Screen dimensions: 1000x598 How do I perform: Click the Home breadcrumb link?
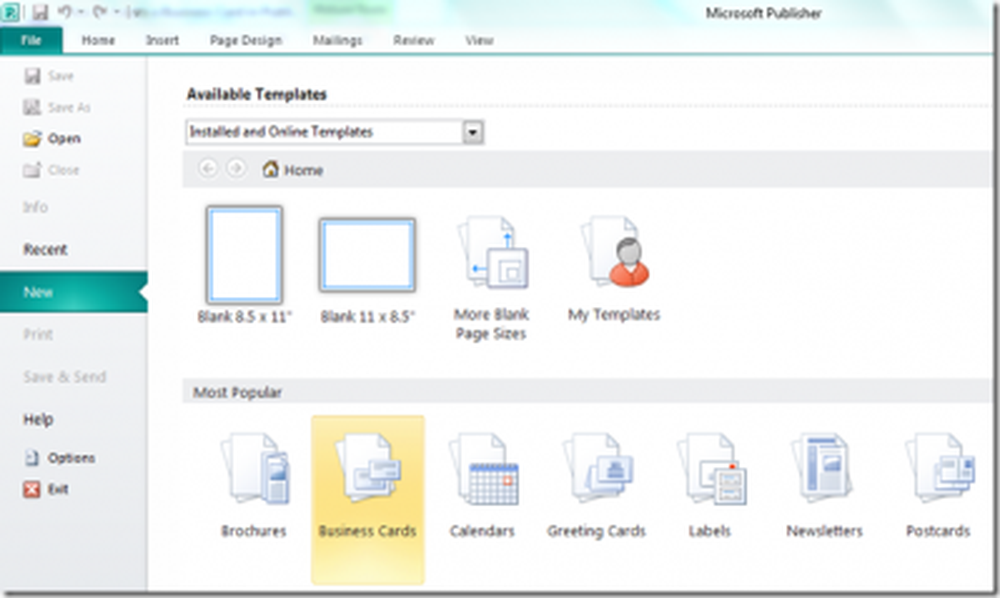click(x=293, y=170)
